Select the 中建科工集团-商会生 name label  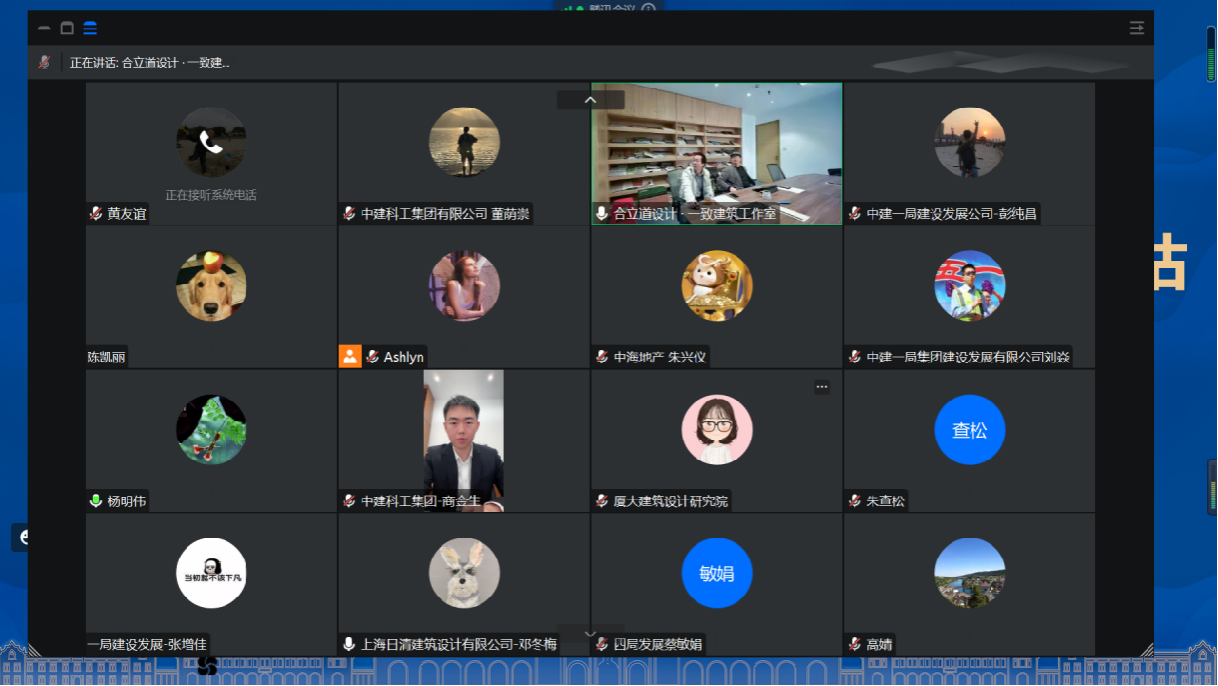[420, 501]
